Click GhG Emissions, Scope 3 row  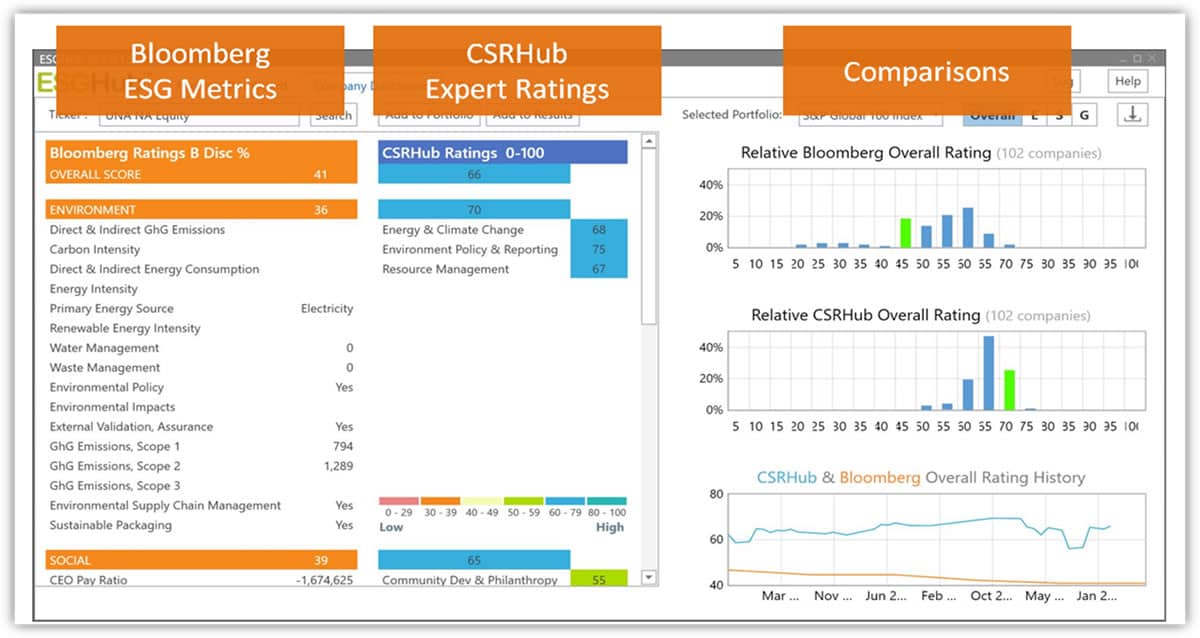[x=201, y=486]
